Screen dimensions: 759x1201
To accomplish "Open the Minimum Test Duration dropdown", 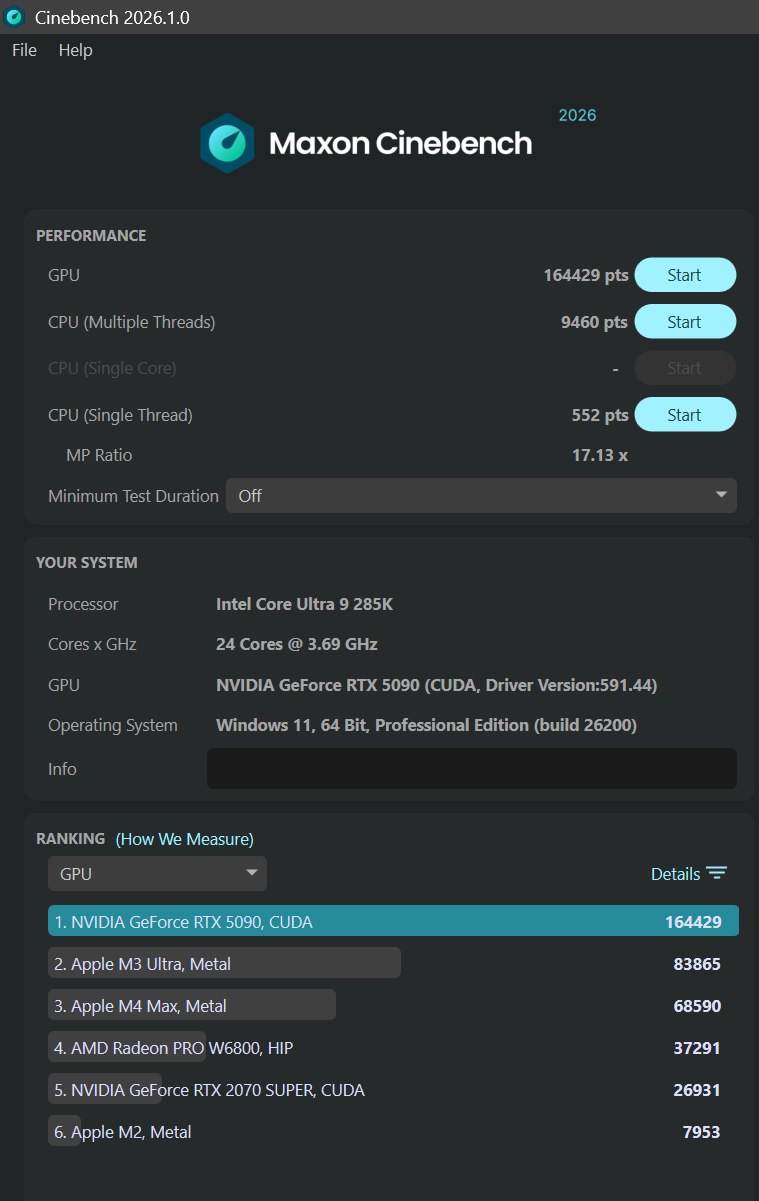I will tap(481, 494).
